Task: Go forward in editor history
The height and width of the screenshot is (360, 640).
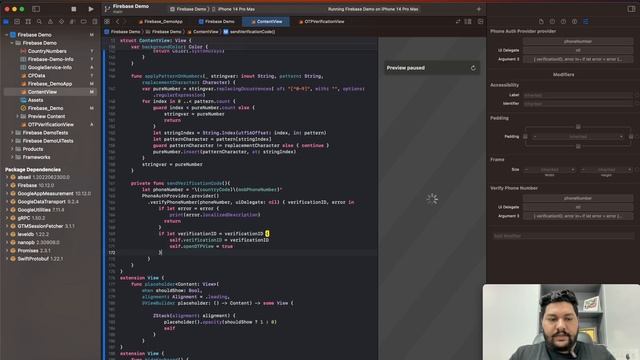Action: tap(125, 22)
